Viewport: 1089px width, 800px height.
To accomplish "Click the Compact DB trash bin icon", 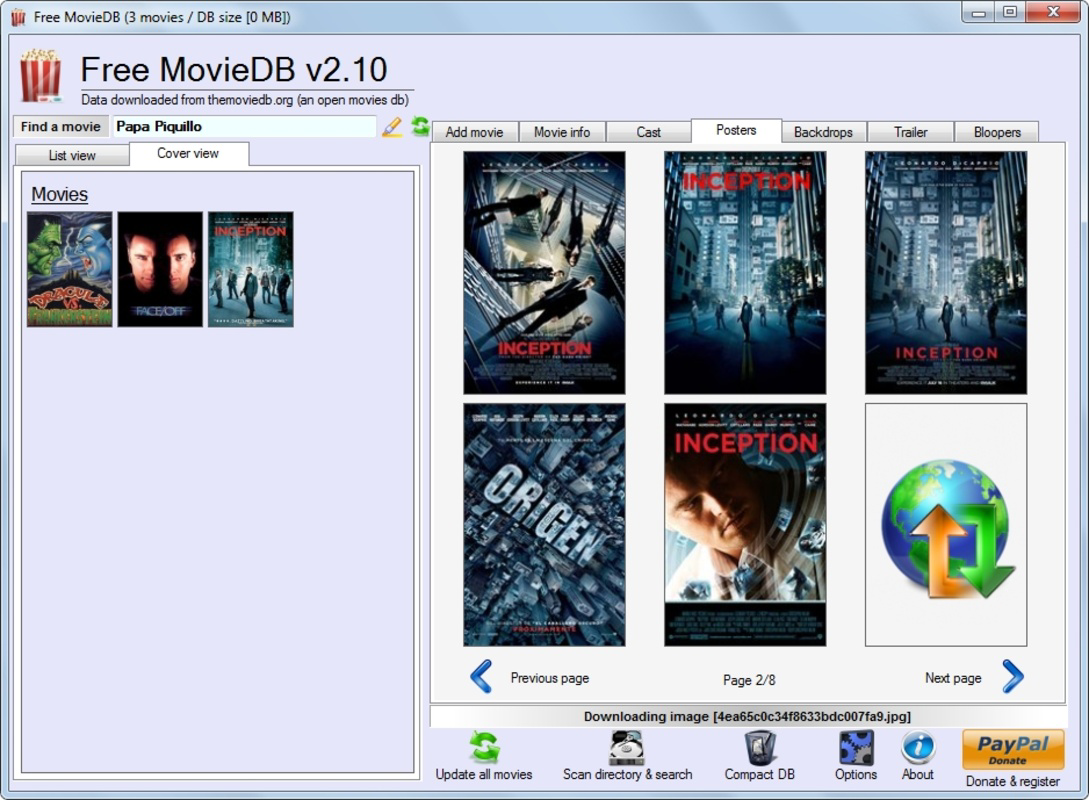I will tap(760, 747).
